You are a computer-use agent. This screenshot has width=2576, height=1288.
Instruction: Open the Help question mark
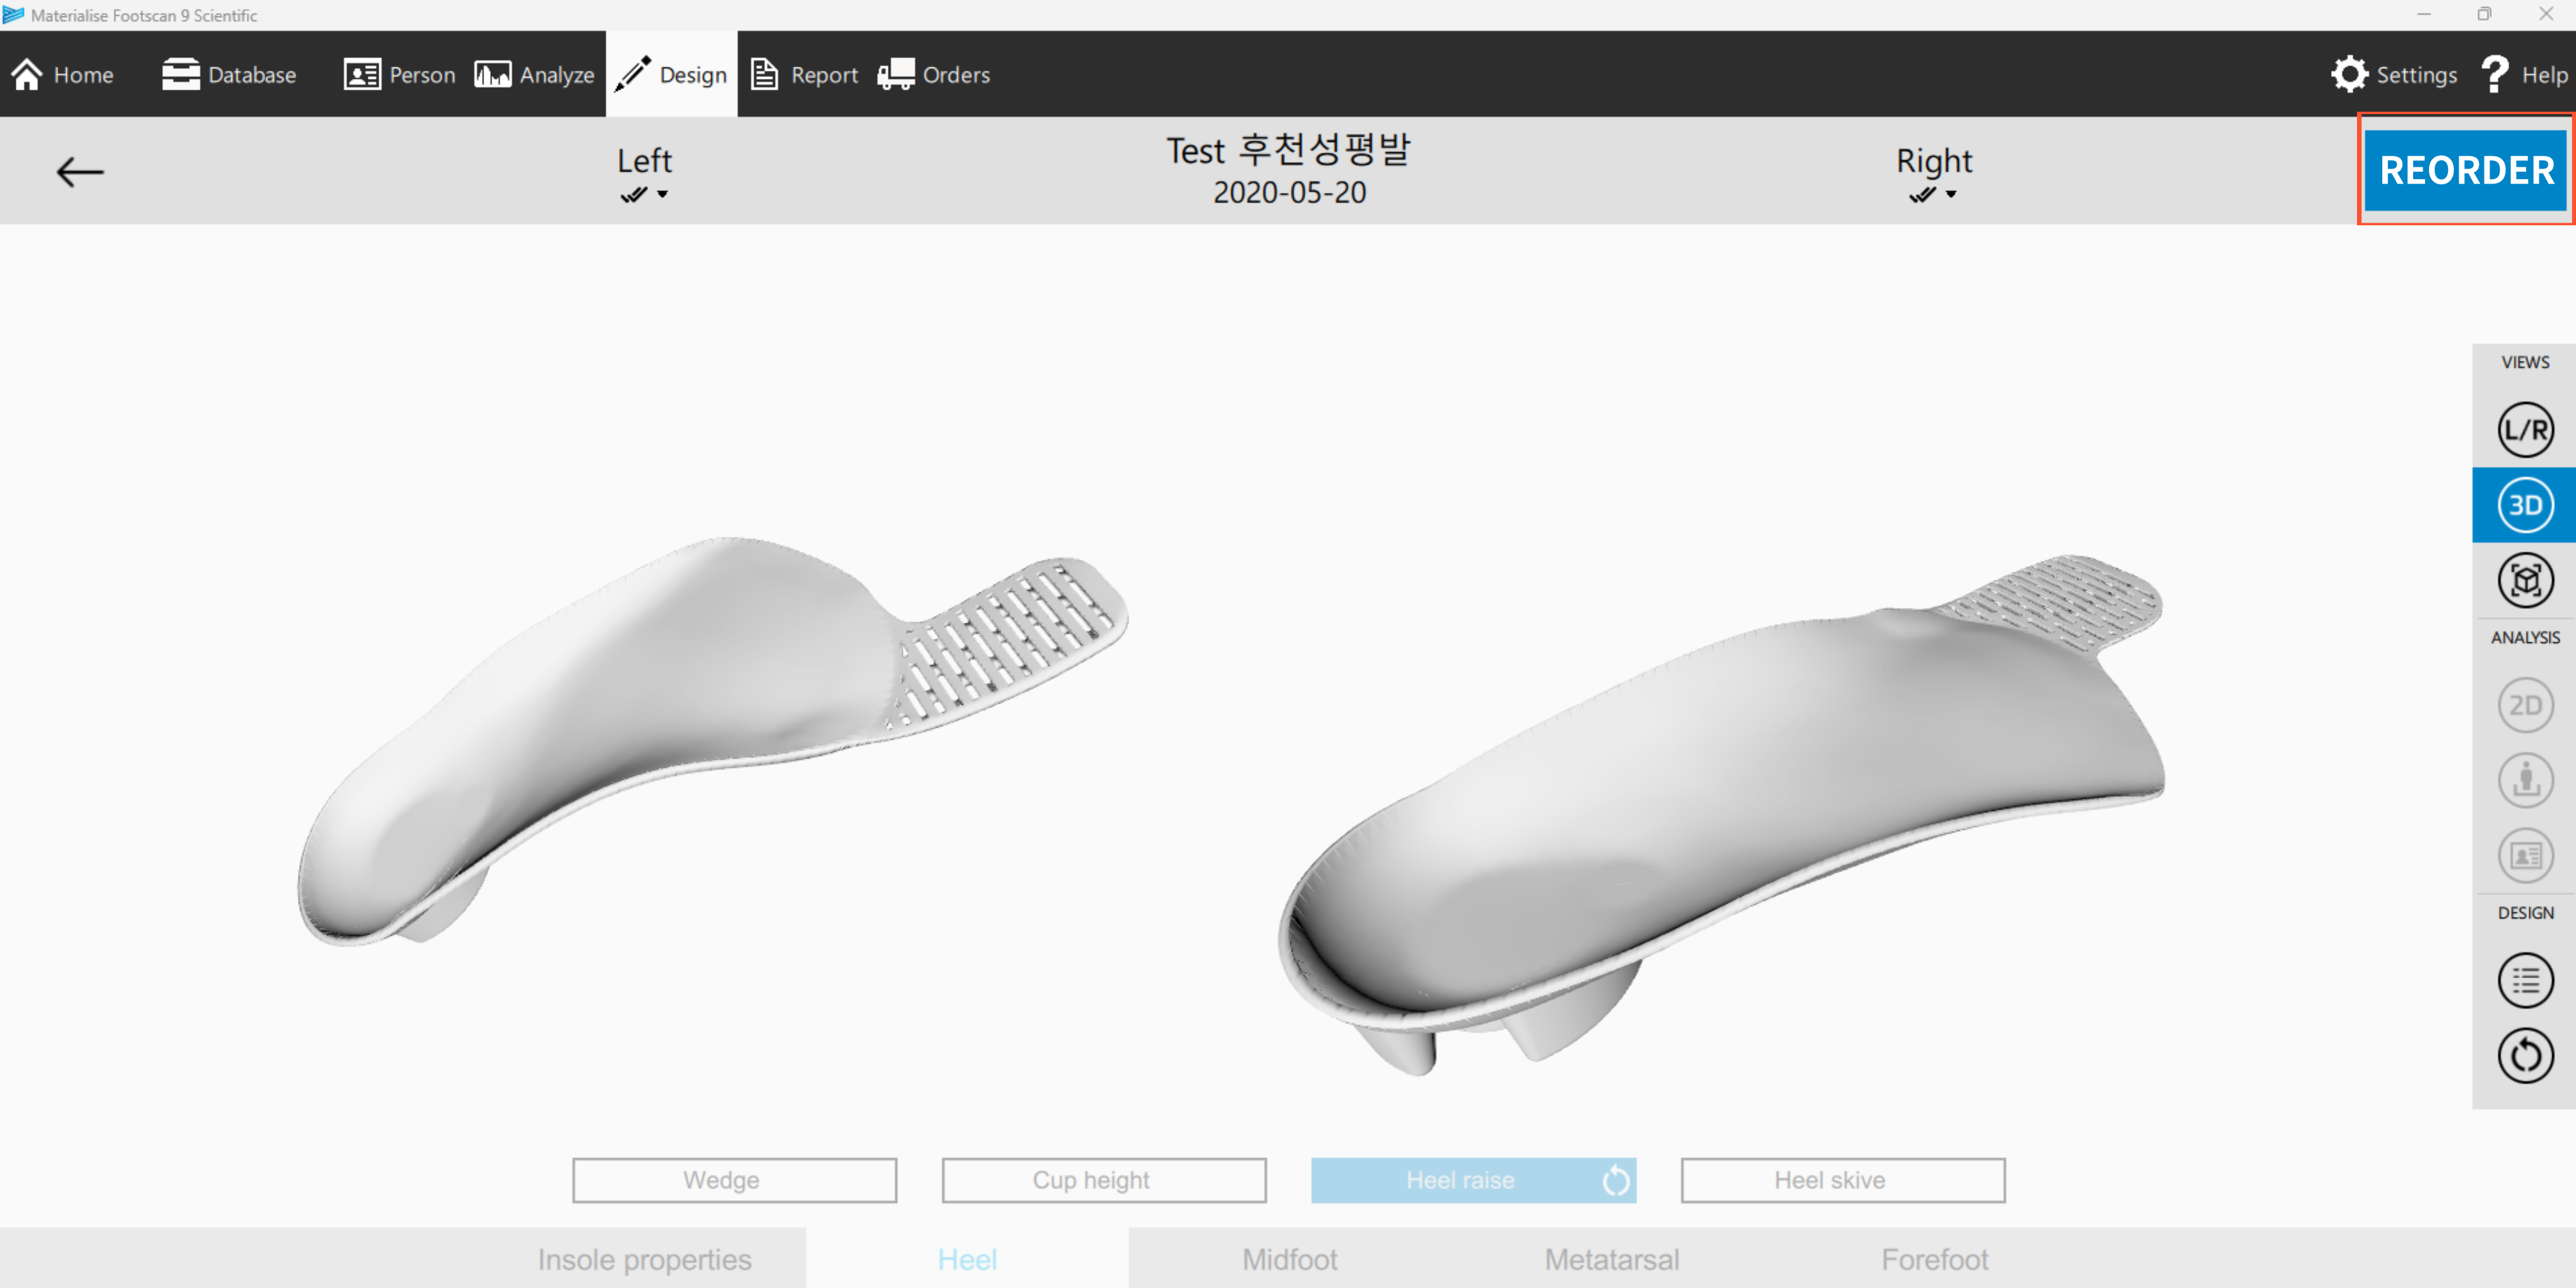2524,75
